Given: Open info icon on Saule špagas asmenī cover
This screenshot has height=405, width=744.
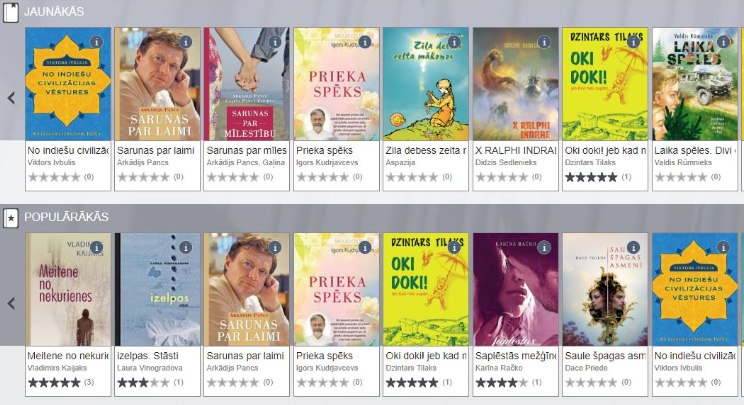Looking at the screenshot, I should [633, 248].
